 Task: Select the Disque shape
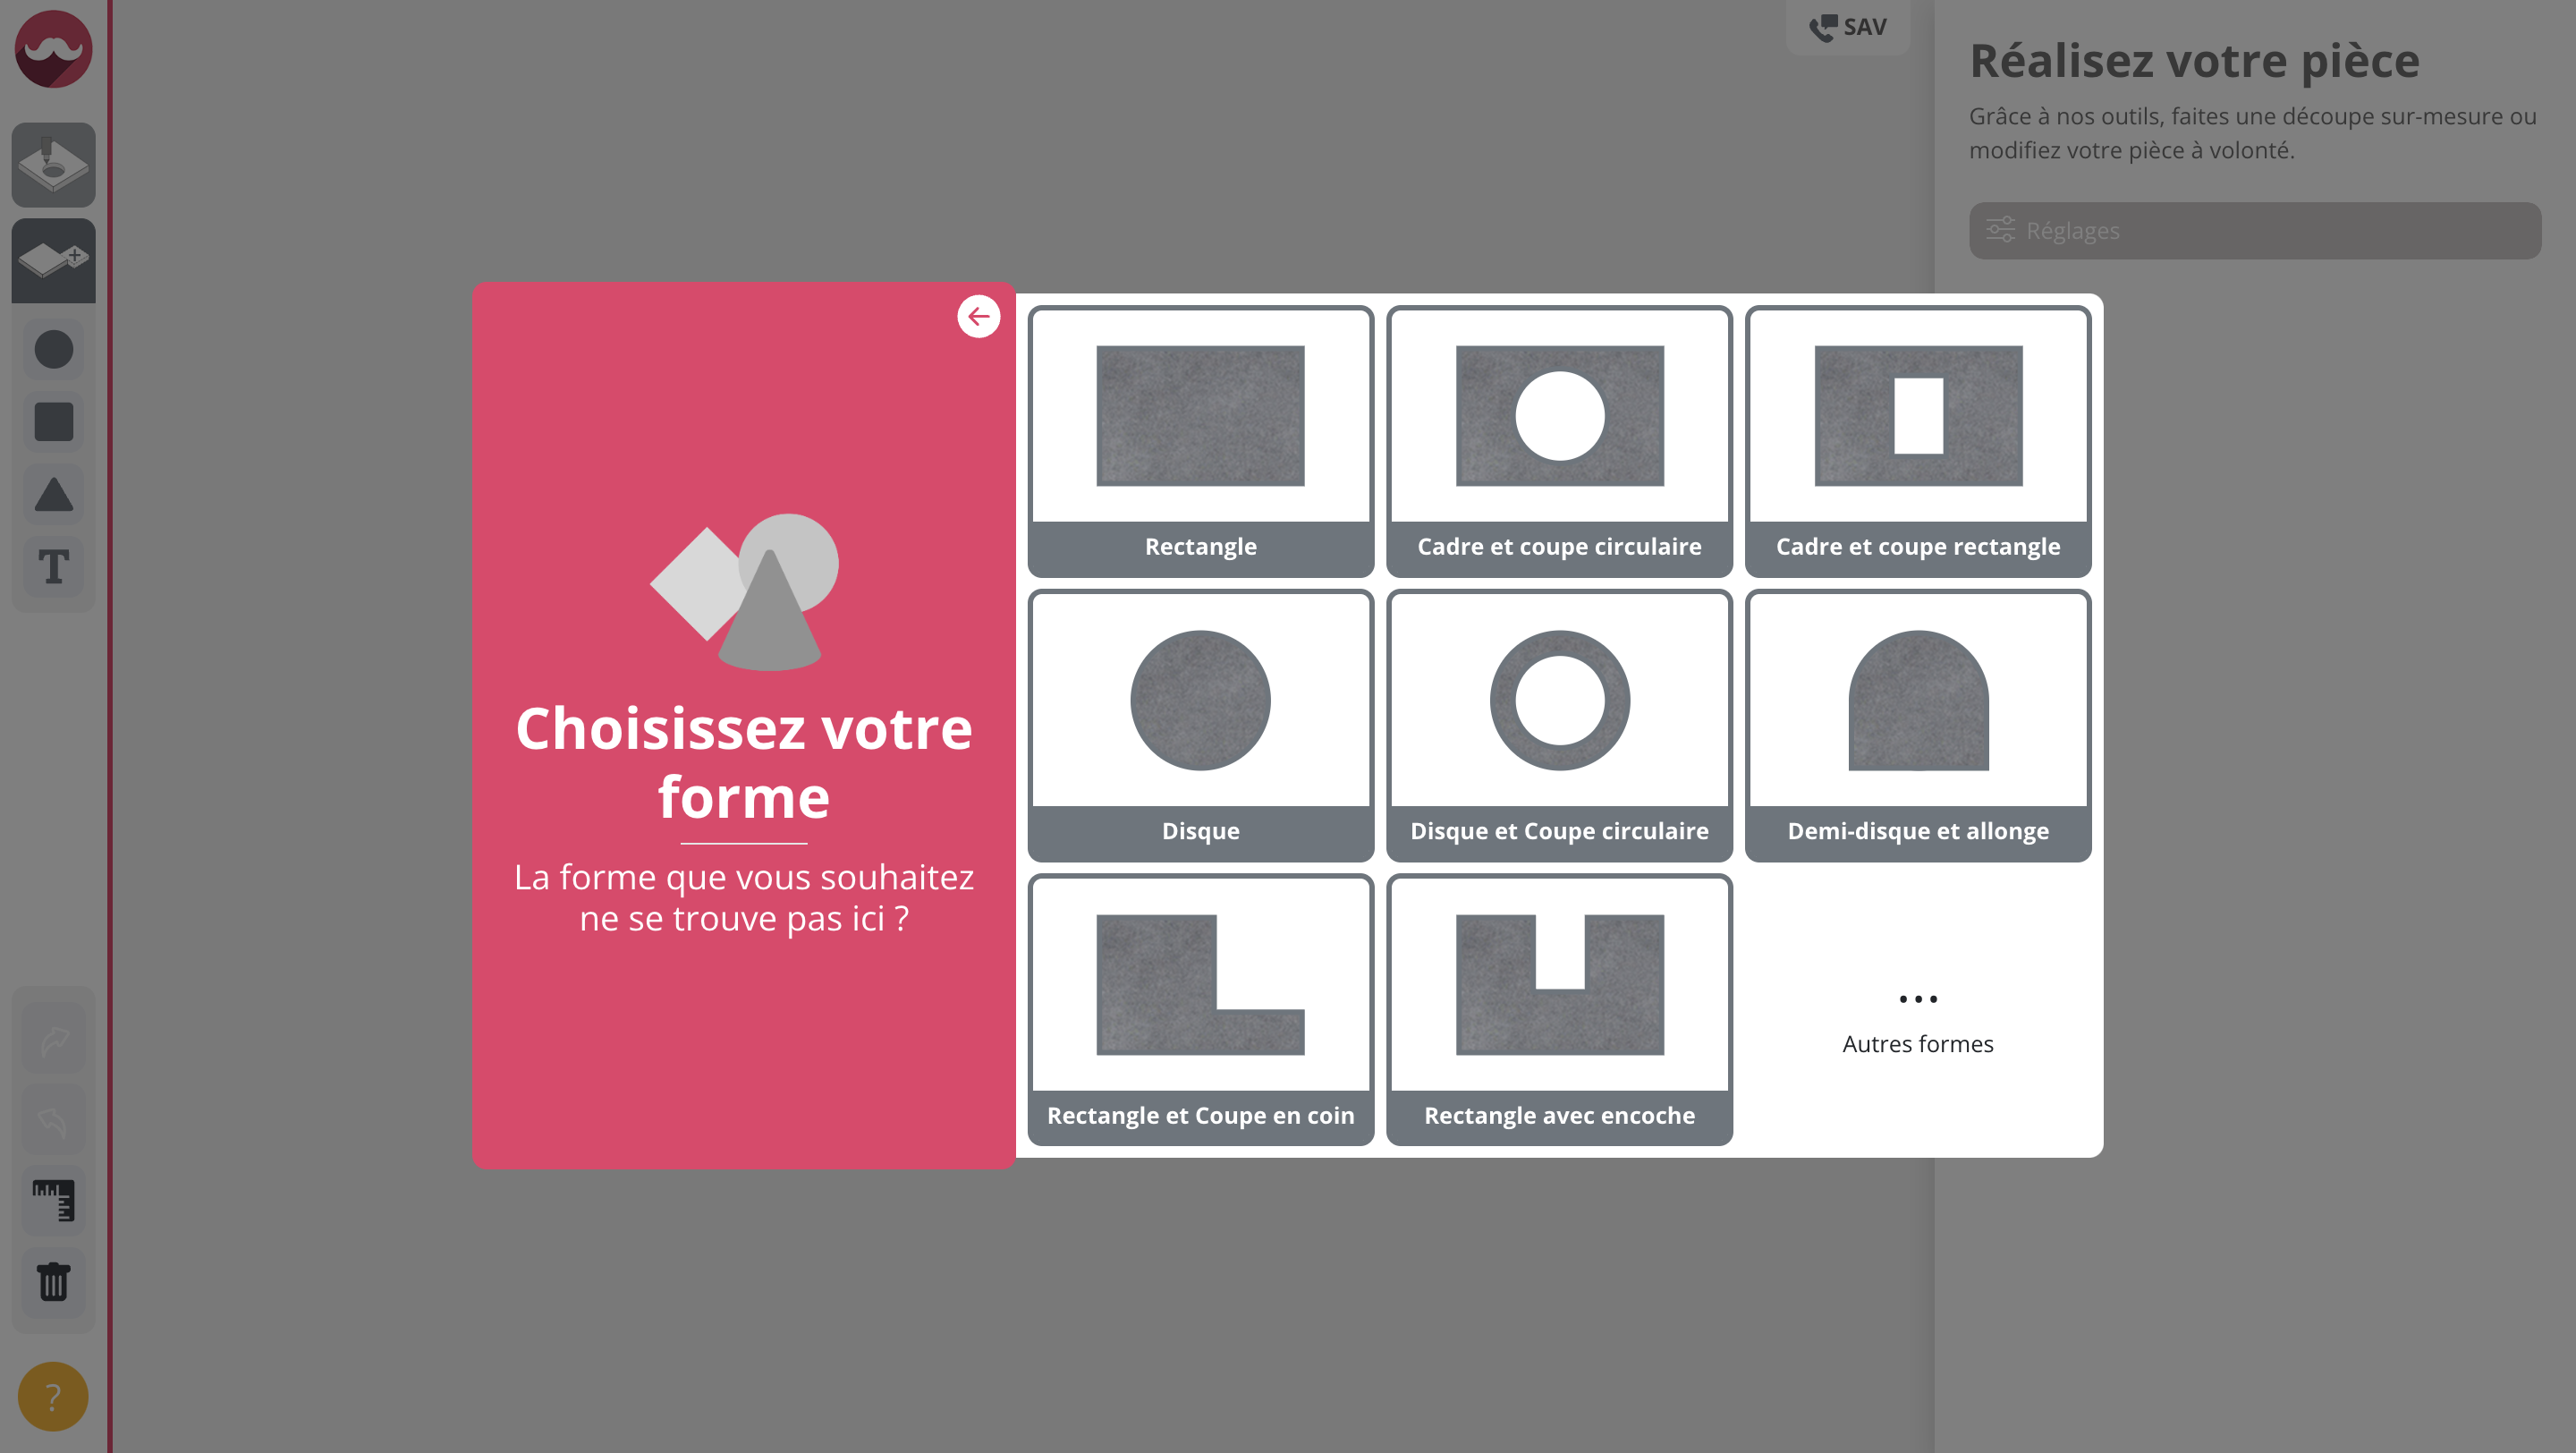[x=1200, y=725]
